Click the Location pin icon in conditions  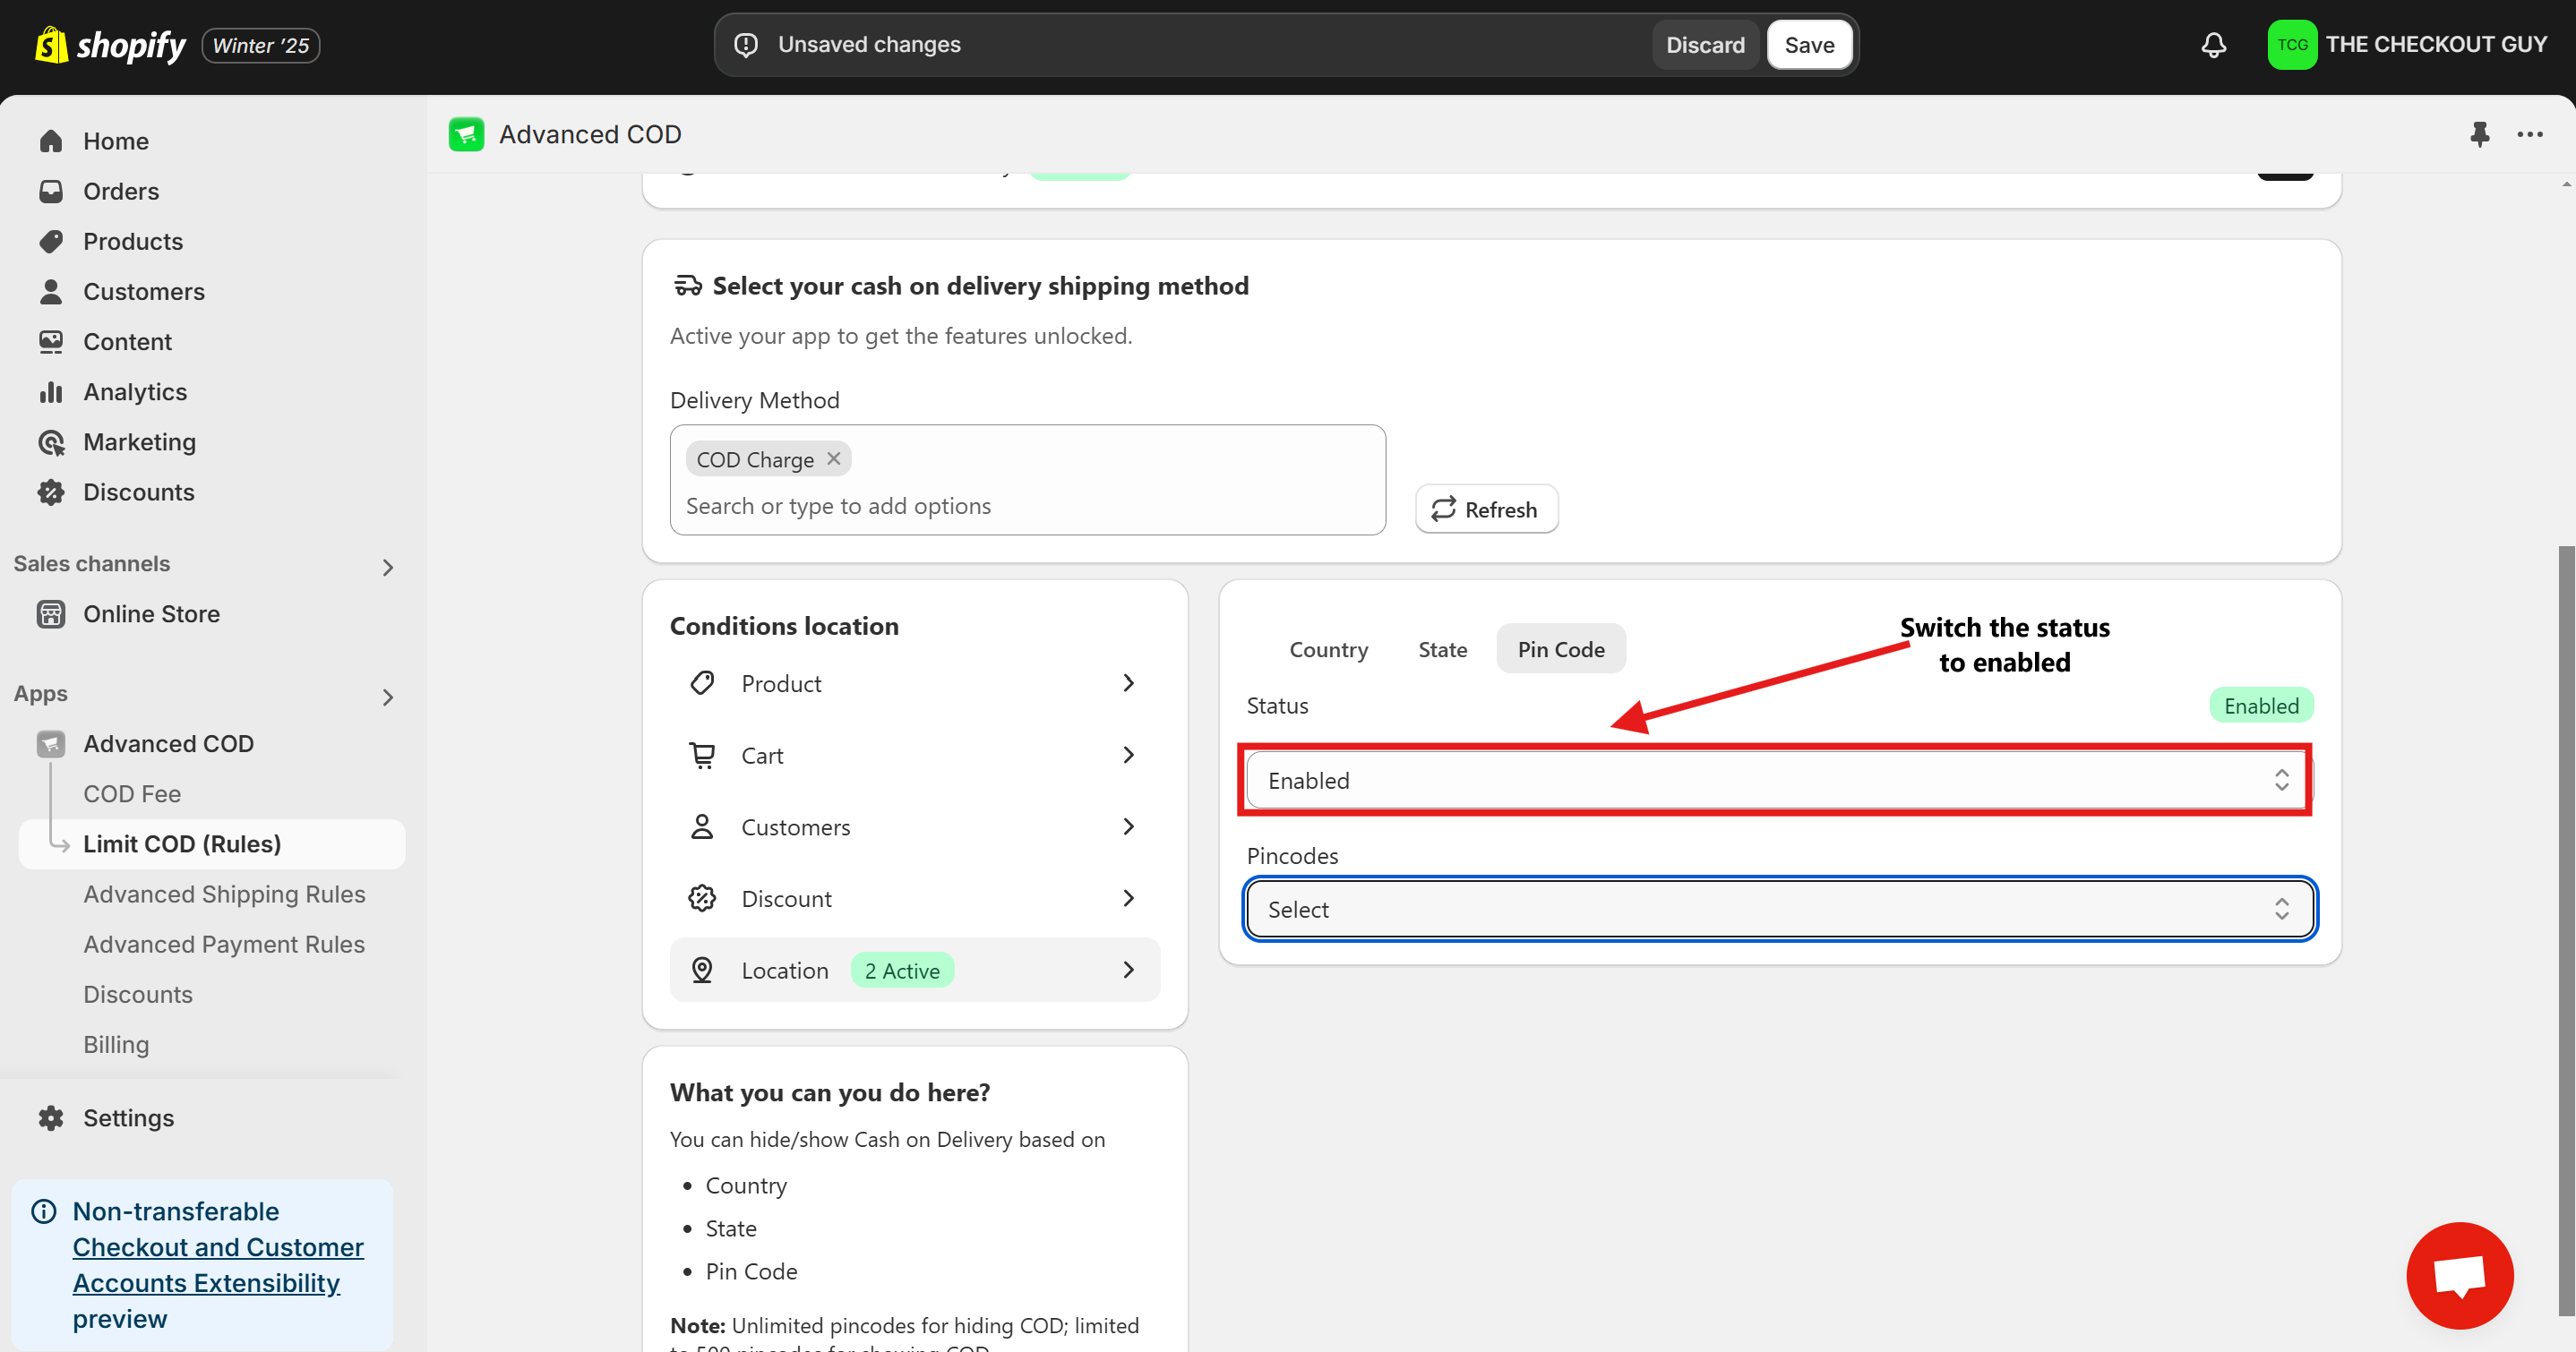[x=702, y=970]
